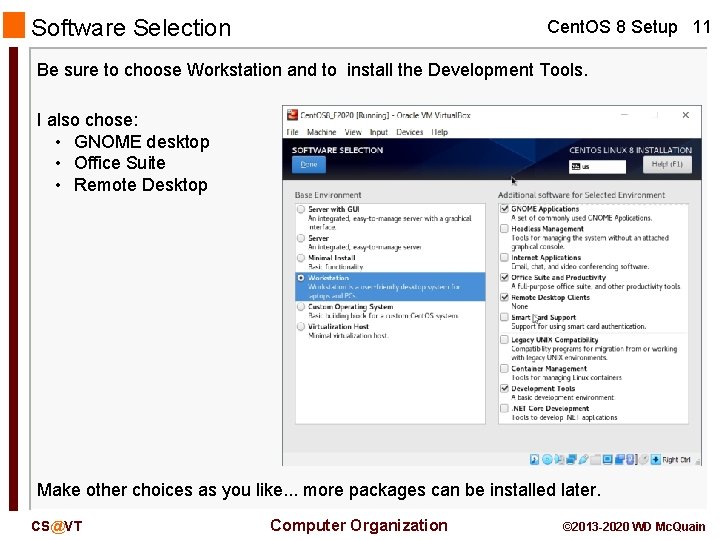Click the 'Right Ctrl' host key label

coord(676,460)
